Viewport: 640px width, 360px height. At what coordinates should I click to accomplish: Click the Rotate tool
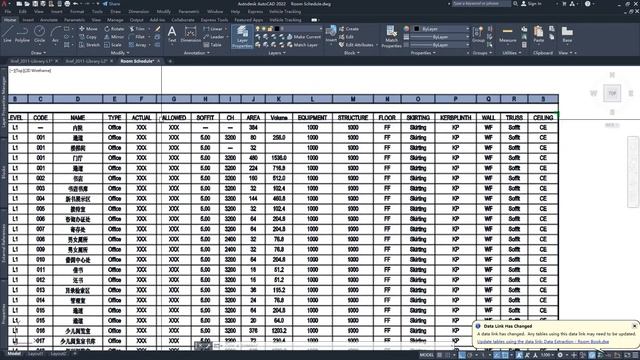pyautogui.click(x=114, y=29)
